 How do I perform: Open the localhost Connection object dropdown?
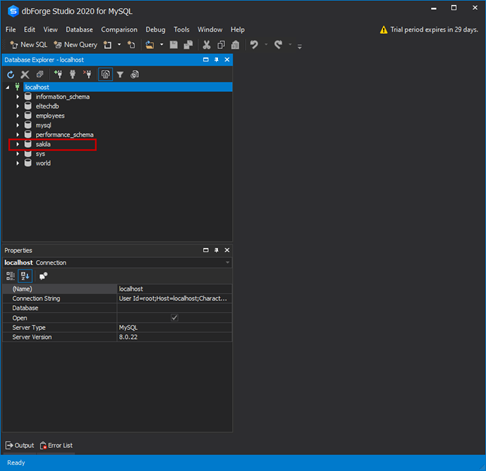pos(227,263)
